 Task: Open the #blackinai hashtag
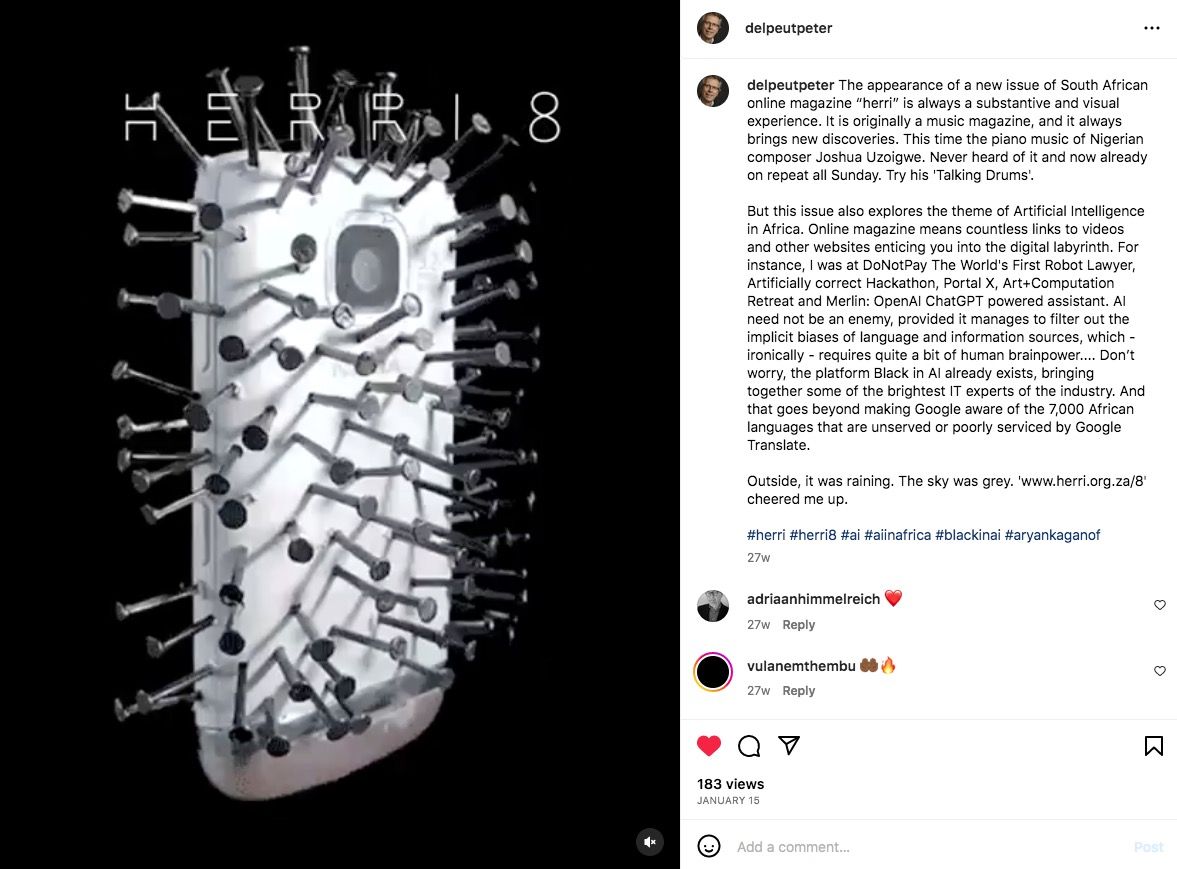click(968, 535)
